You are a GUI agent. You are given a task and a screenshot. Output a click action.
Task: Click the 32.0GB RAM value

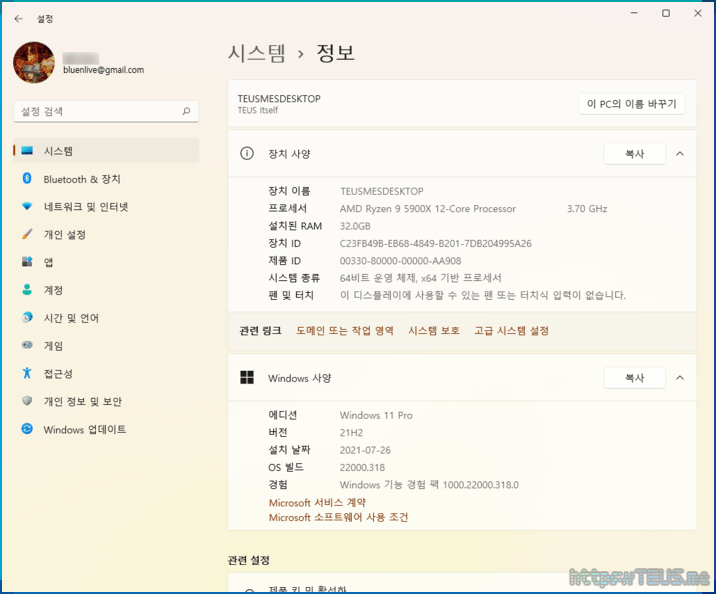click(x=355, y=226)
